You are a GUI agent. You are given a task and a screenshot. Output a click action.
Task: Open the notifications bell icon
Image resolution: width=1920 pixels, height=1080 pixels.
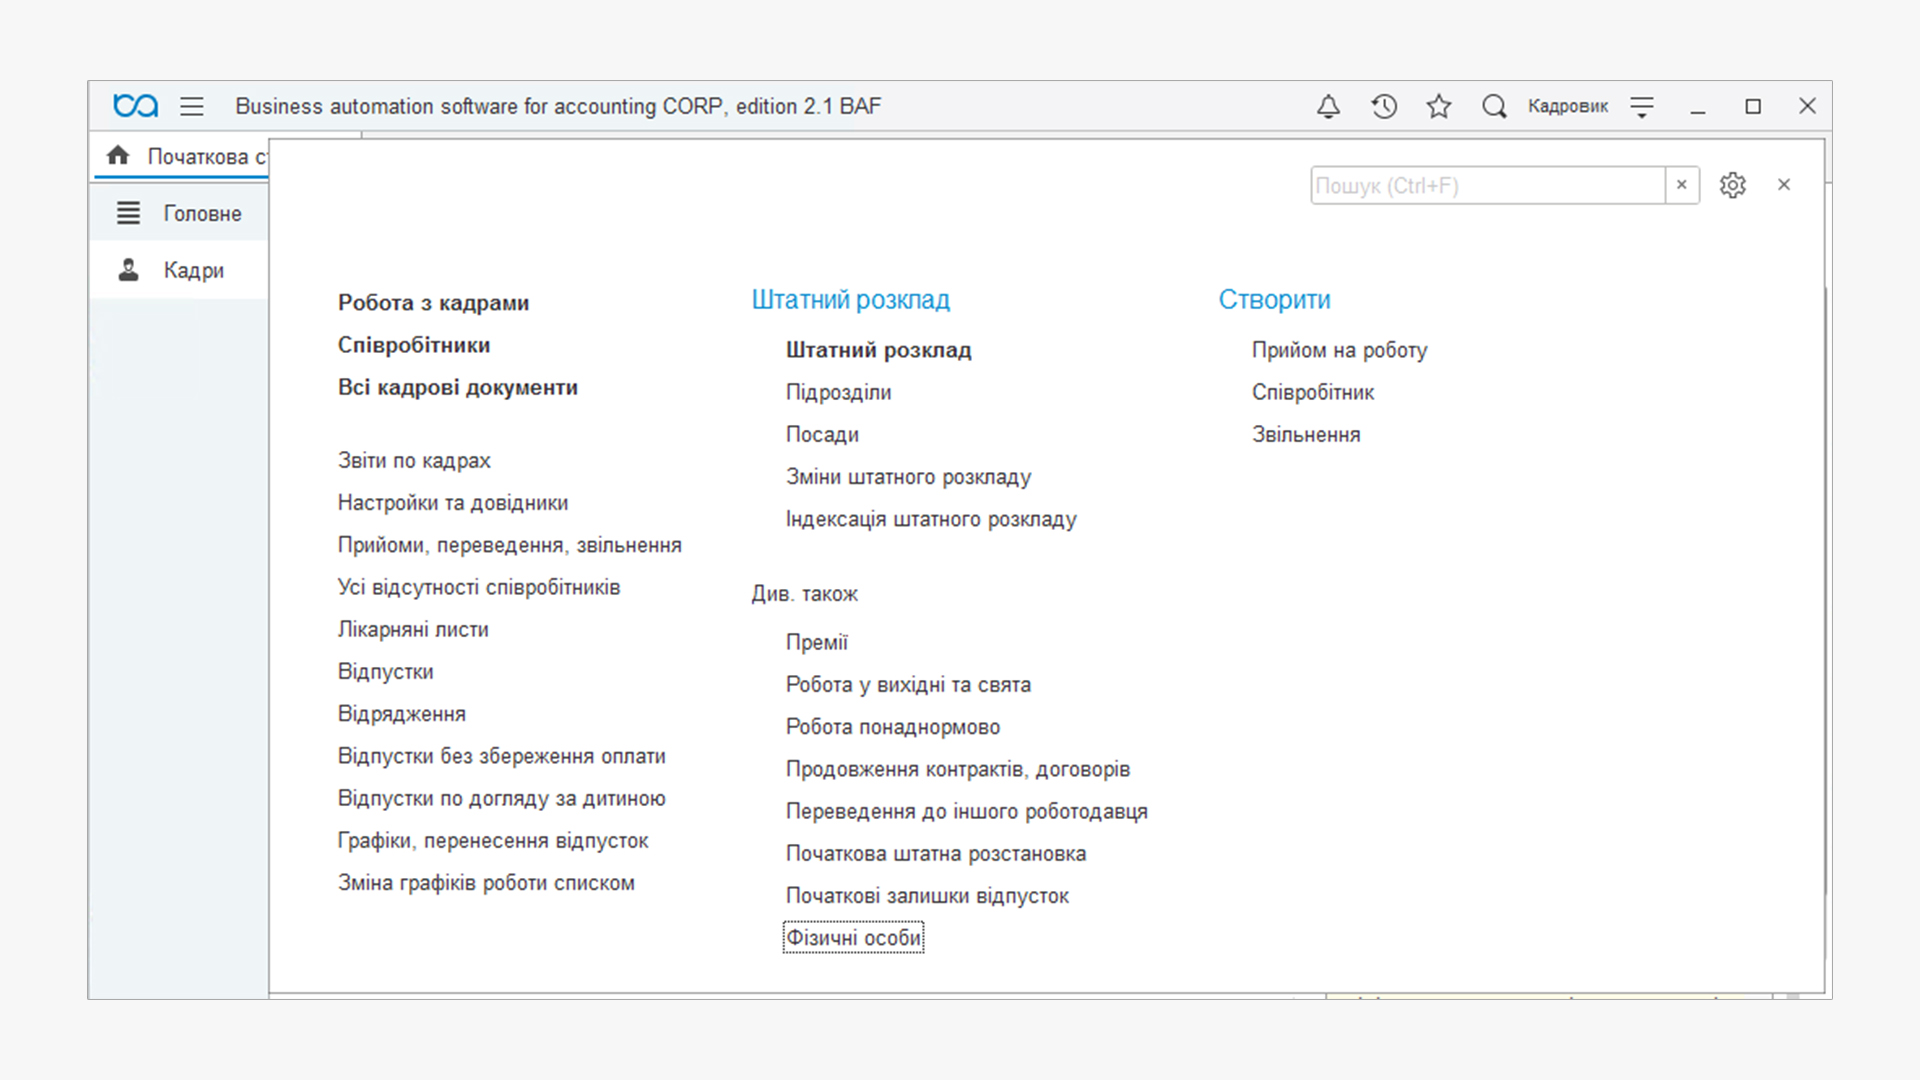point(1328,106)
